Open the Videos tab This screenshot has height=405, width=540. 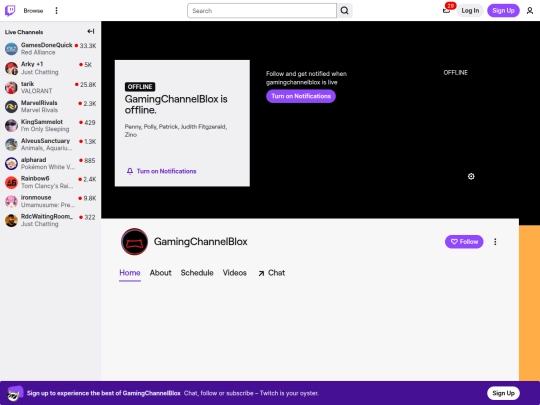(235, 273)
